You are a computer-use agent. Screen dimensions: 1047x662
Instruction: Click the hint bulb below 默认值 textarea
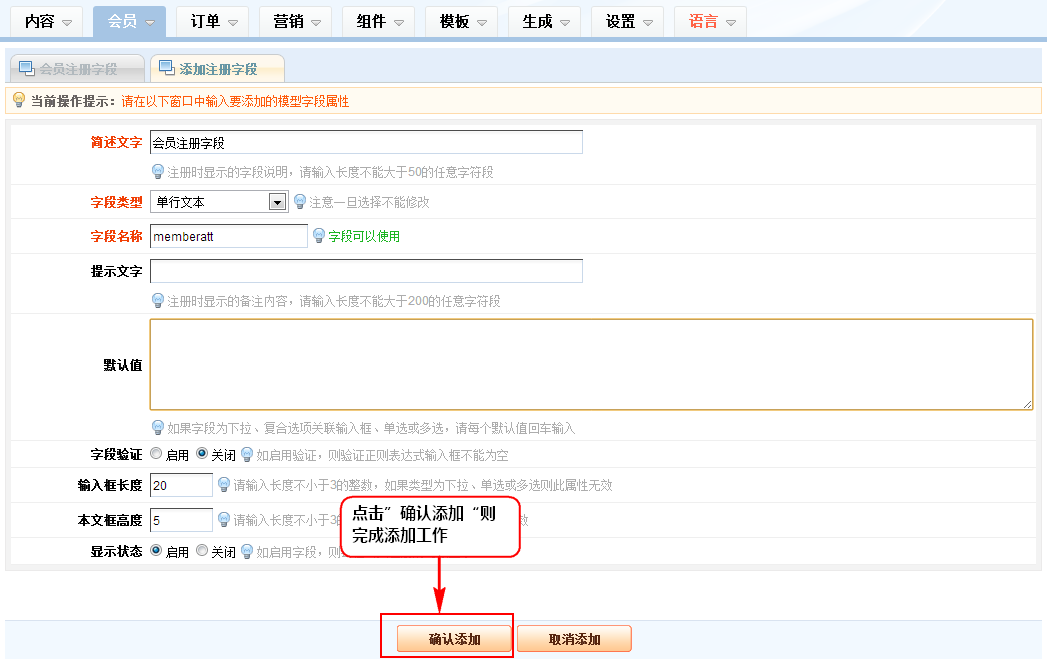click(x=157, y=427)
